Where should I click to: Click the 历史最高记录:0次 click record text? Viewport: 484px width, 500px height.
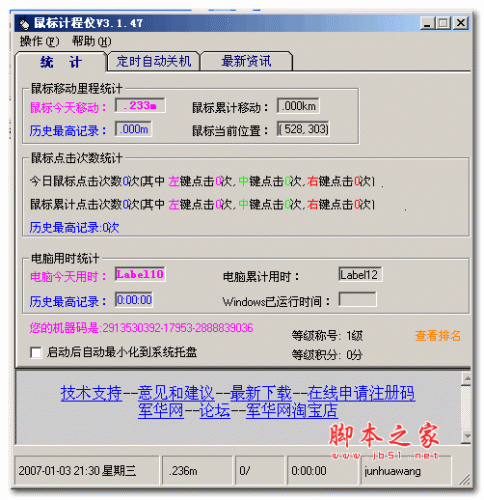74,227
